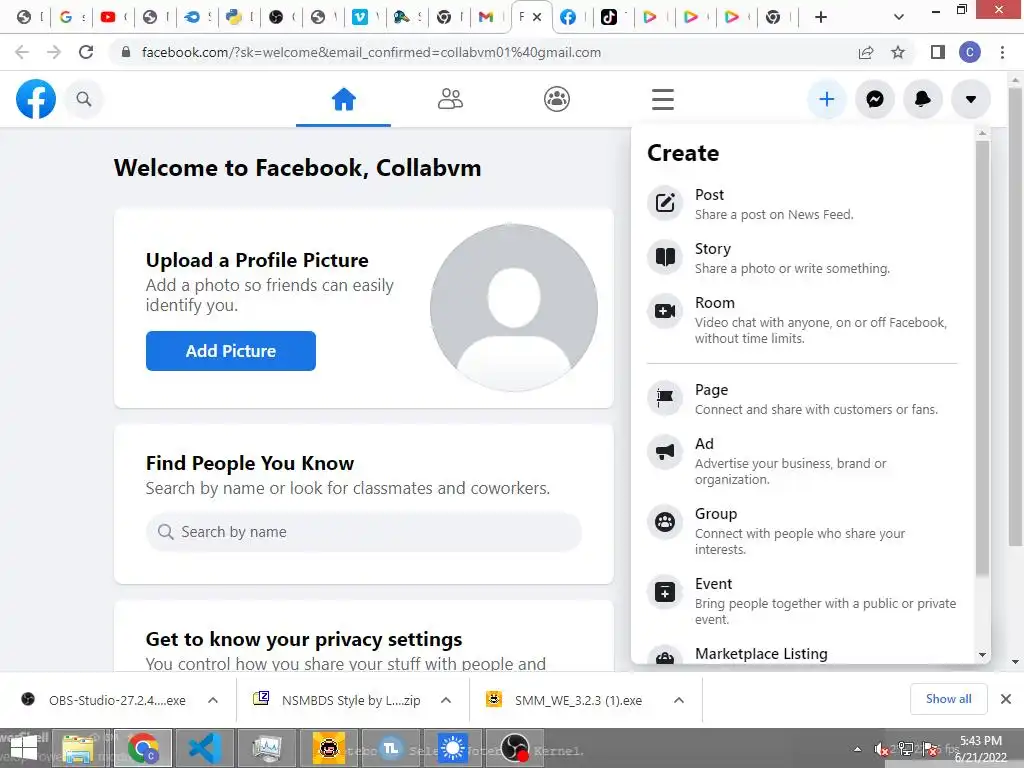The width and height of the screenshot is (1024, 768).
Task: Open the account dropdown arrow
Action: [971, 99]
